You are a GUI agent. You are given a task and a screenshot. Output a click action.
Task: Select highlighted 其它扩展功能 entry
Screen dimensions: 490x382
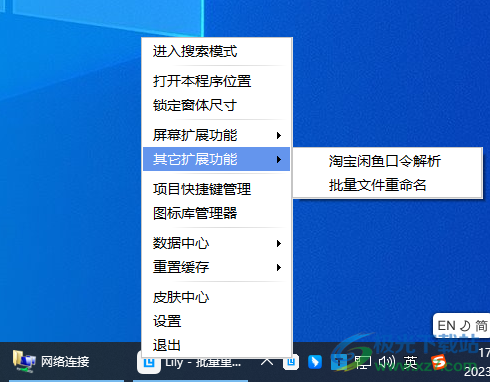click(217, 159)
